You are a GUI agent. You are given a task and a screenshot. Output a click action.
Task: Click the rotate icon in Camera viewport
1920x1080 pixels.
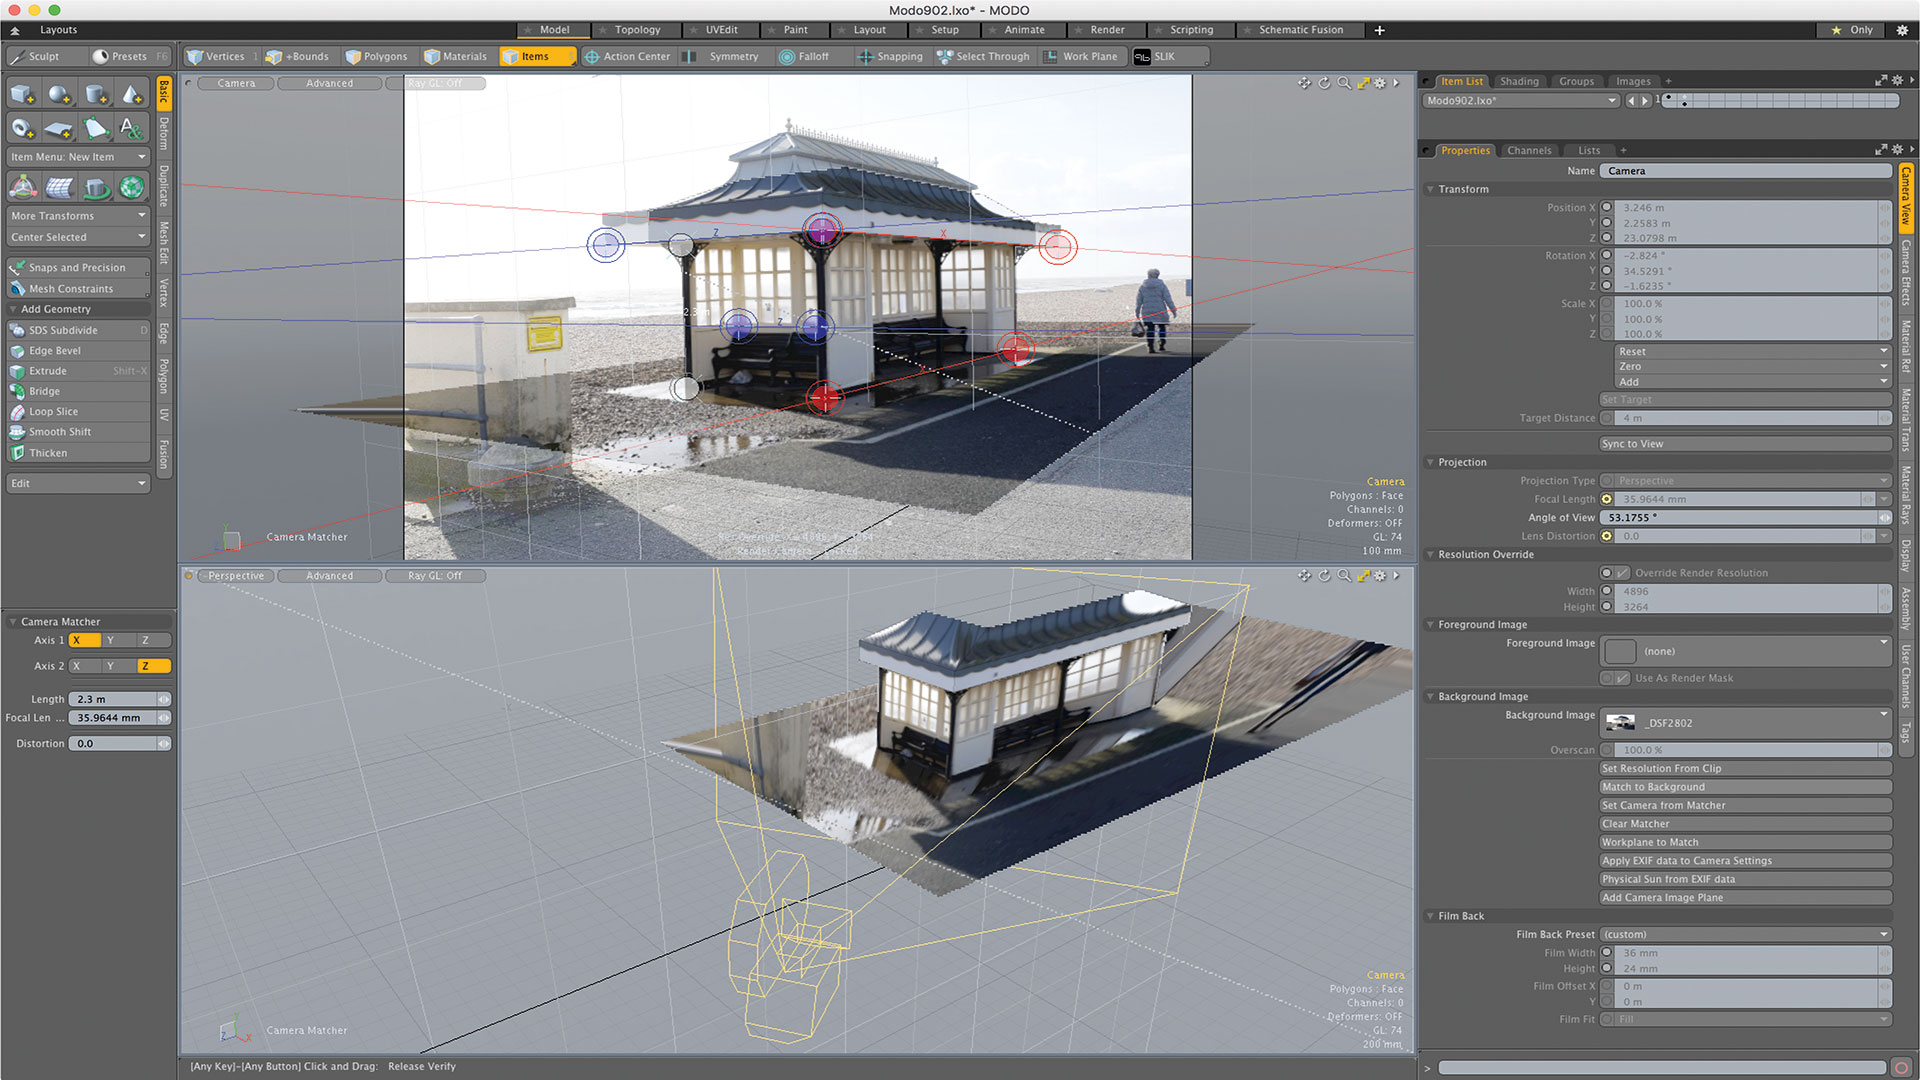(1325, 83)
